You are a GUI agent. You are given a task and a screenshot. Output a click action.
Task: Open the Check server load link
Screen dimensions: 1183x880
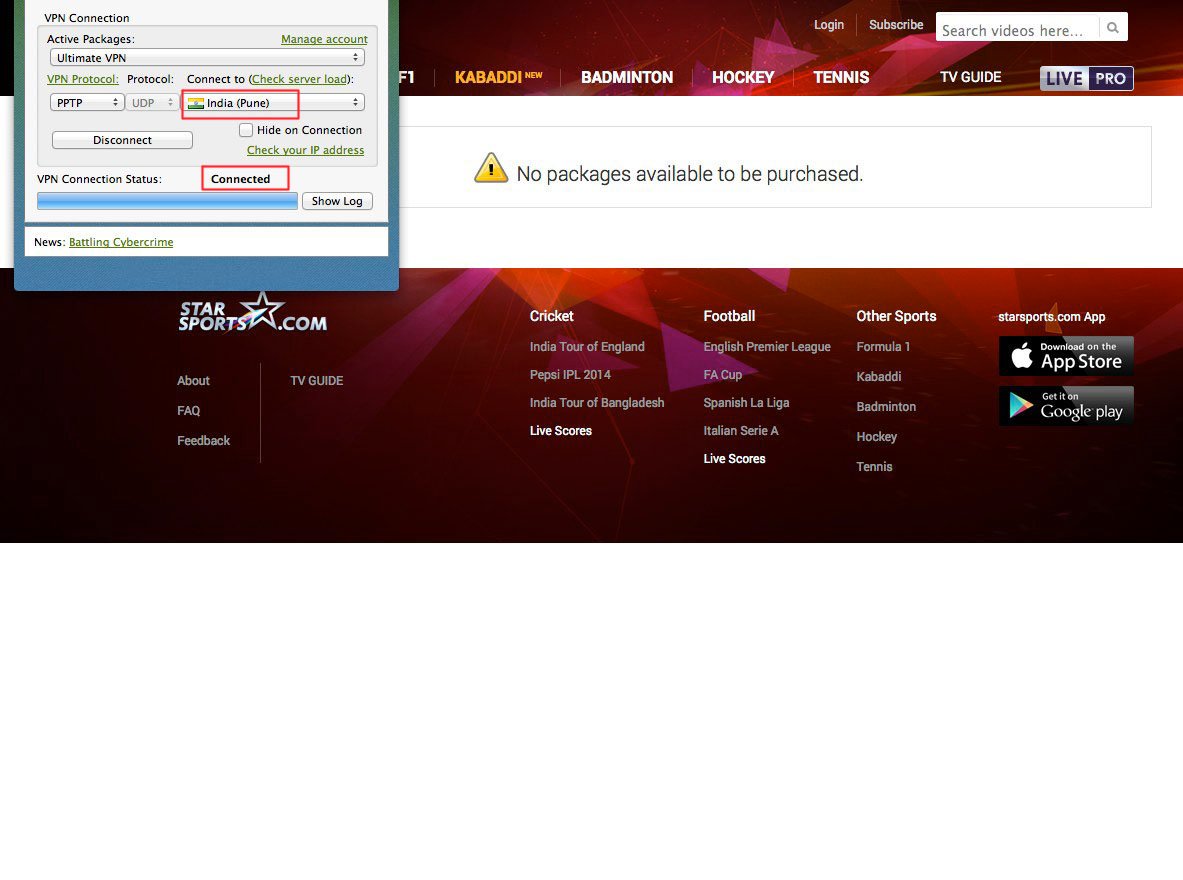[300, 79]
